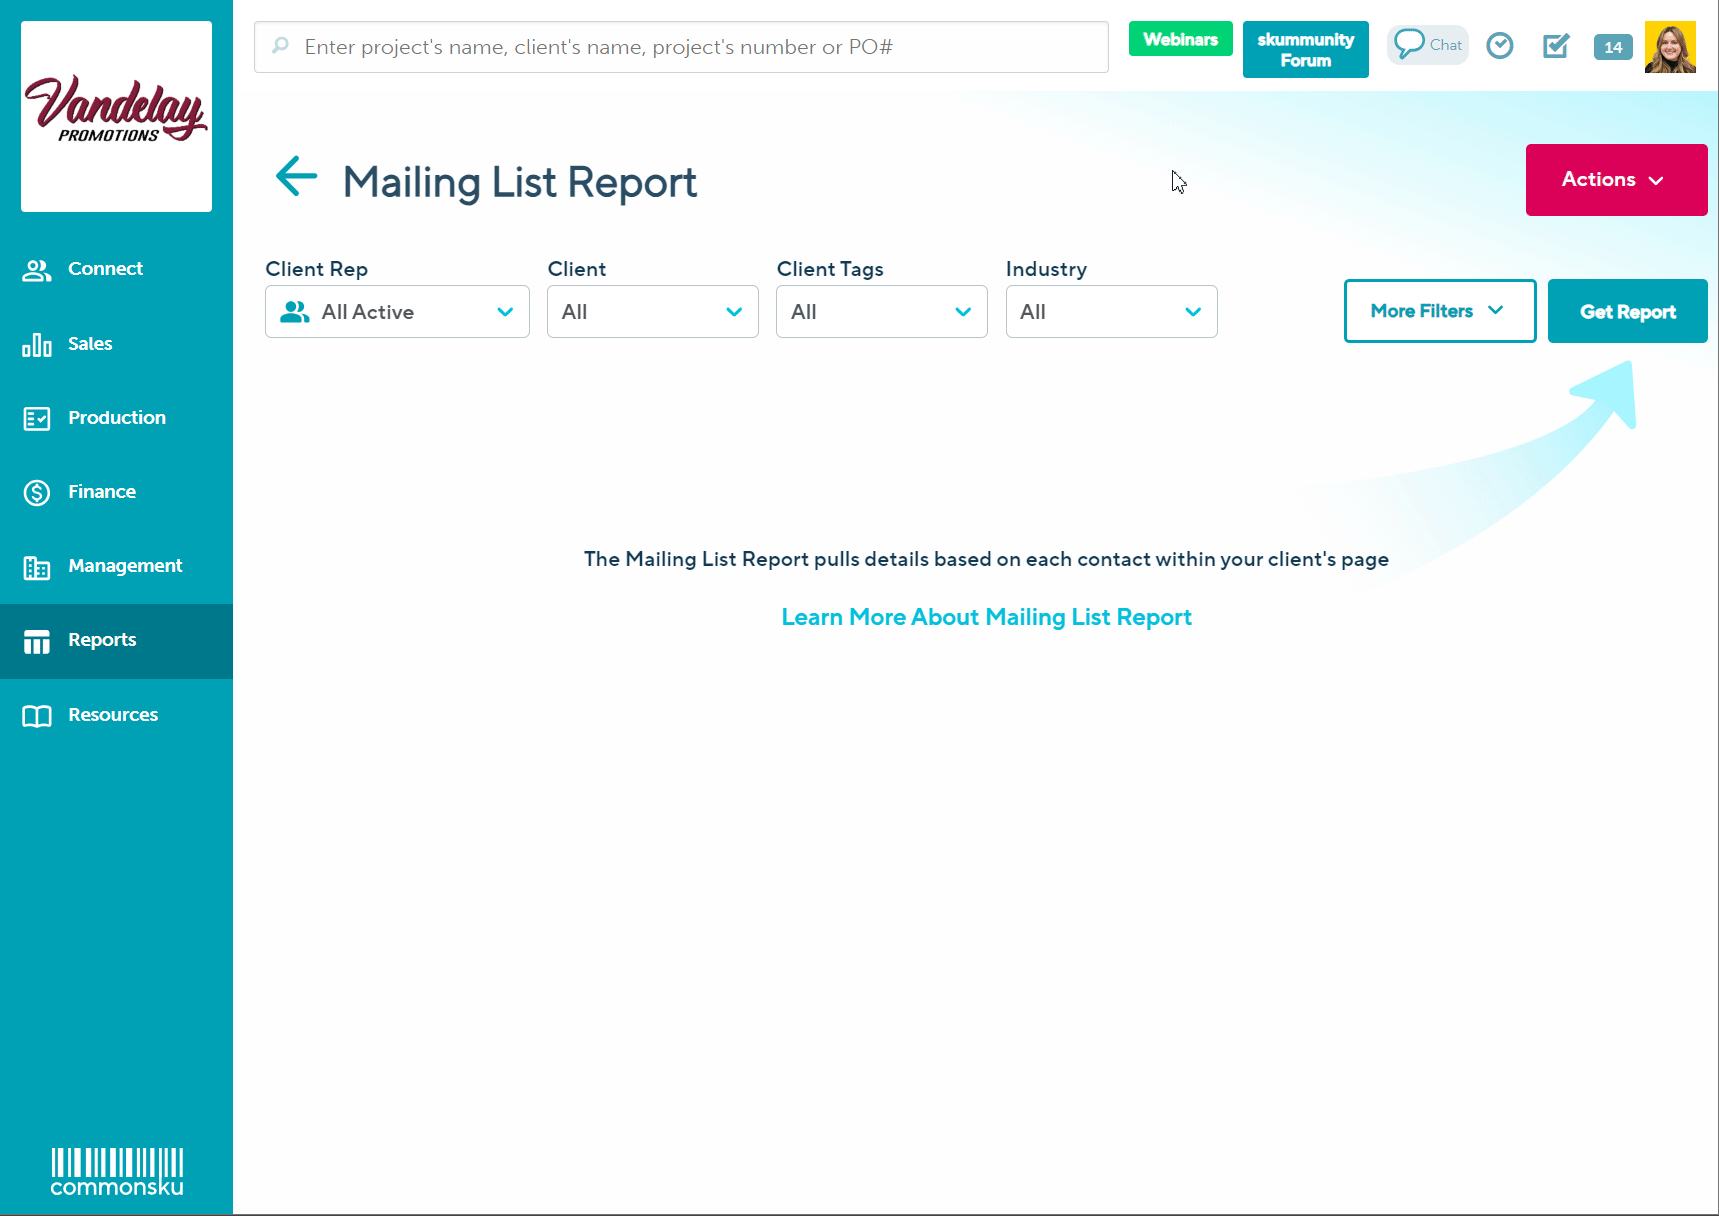The width and height of the screenshot is (1719, 1216).
Task: Follow Learn More About Mailing List Report link
Action: coord(986,617)
